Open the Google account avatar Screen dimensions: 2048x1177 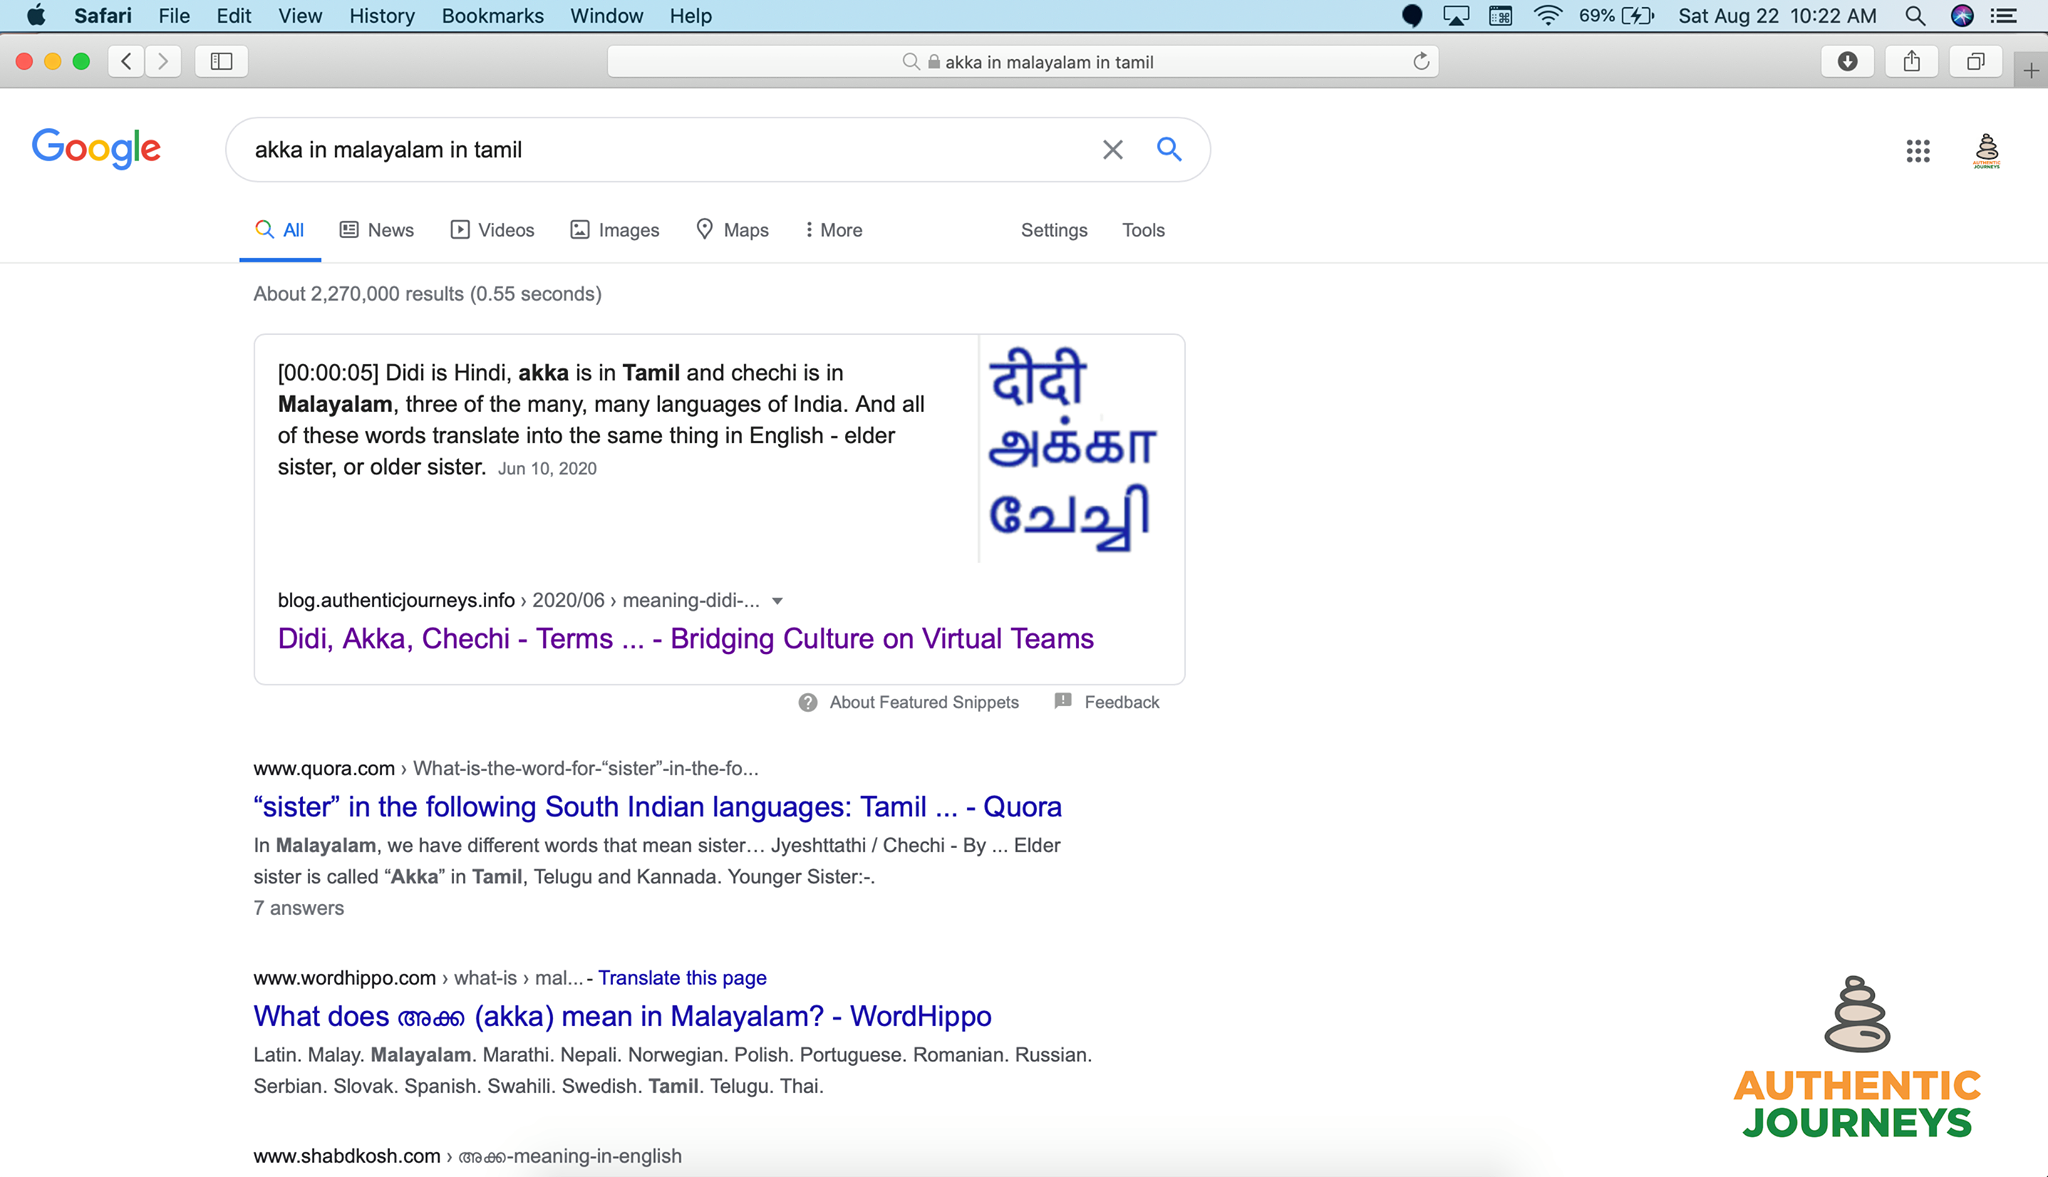[x=1986, y=151]
